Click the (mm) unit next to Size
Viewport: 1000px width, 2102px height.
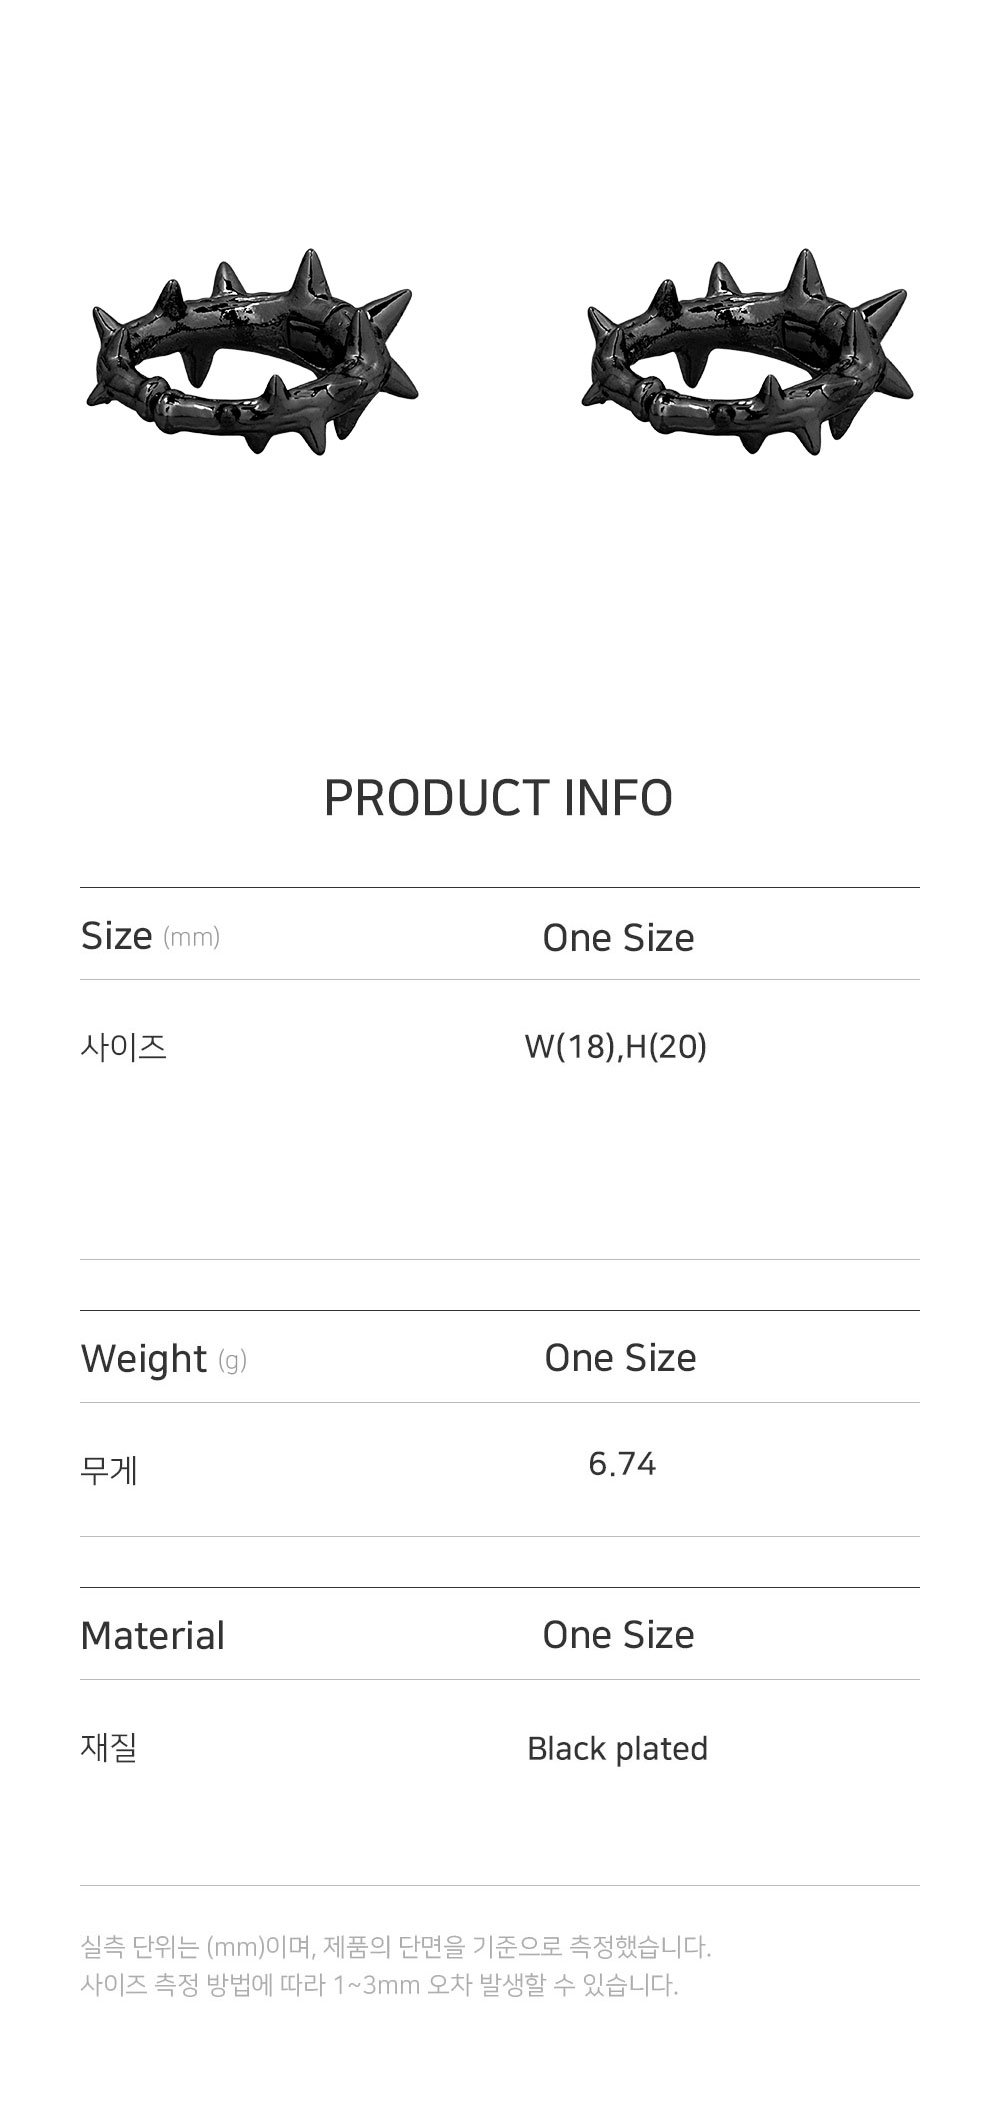pos(191,938)
